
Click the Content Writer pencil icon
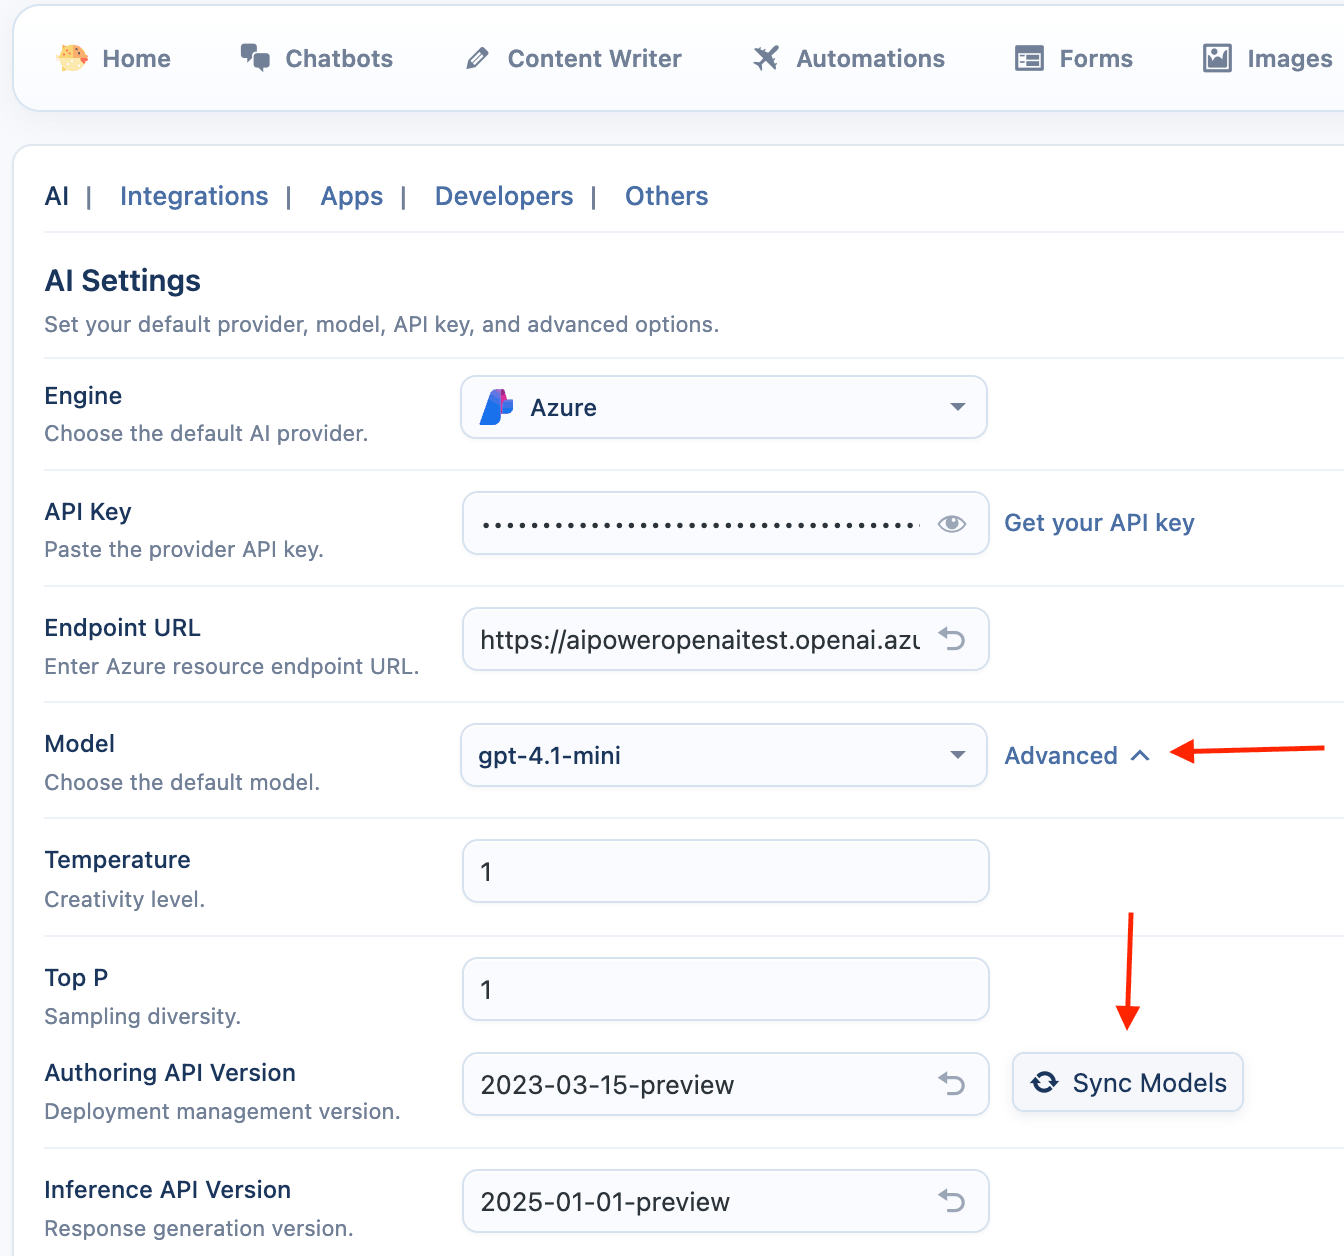tap(477, 59)
